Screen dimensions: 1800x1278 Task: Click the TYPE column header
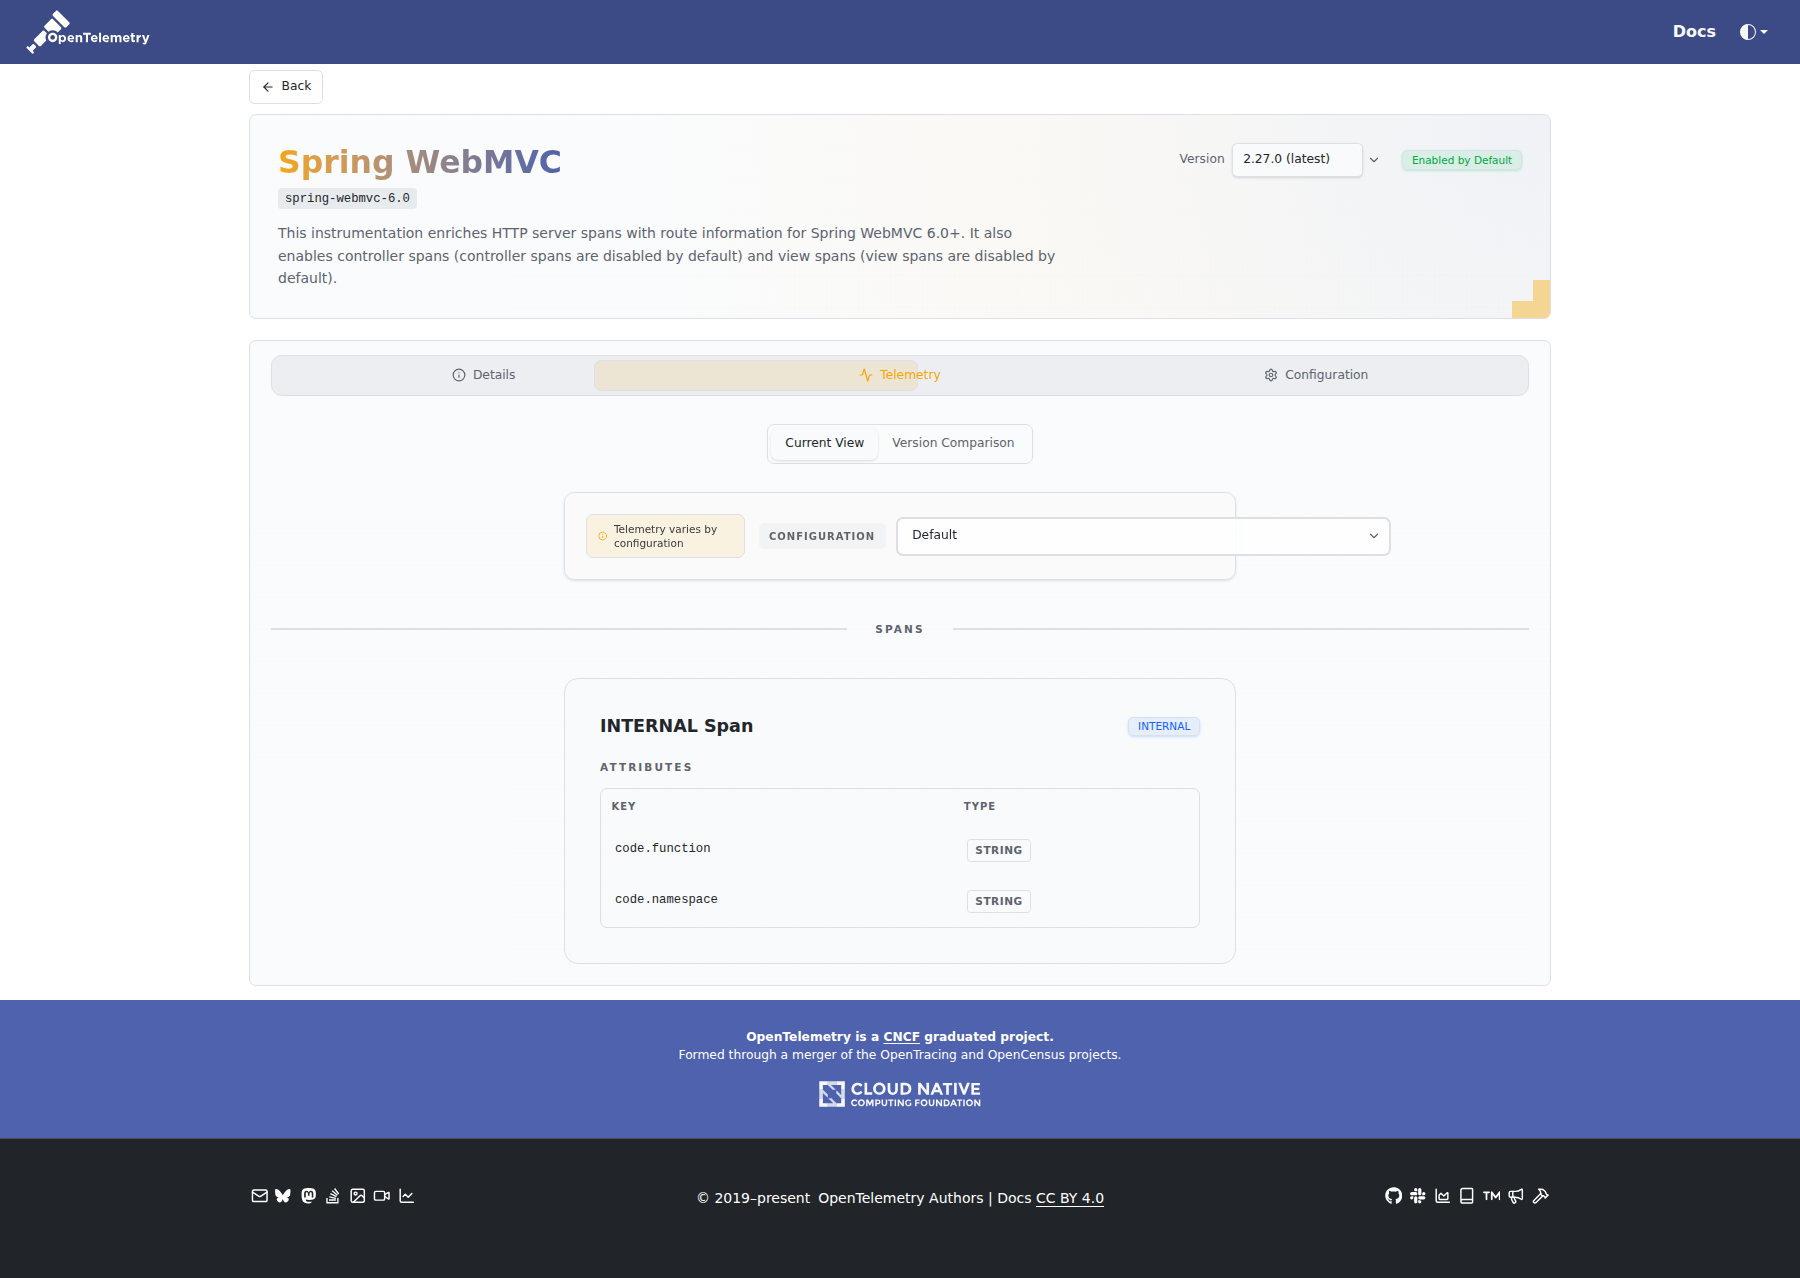coord(979,806)
